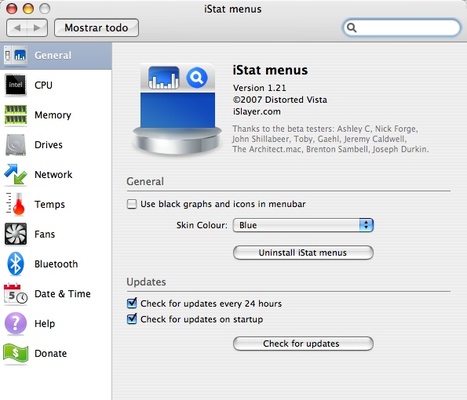The width and height of the screenshot is (467, 400).
Task: Click the Fans icon
Action: [15, 234]
